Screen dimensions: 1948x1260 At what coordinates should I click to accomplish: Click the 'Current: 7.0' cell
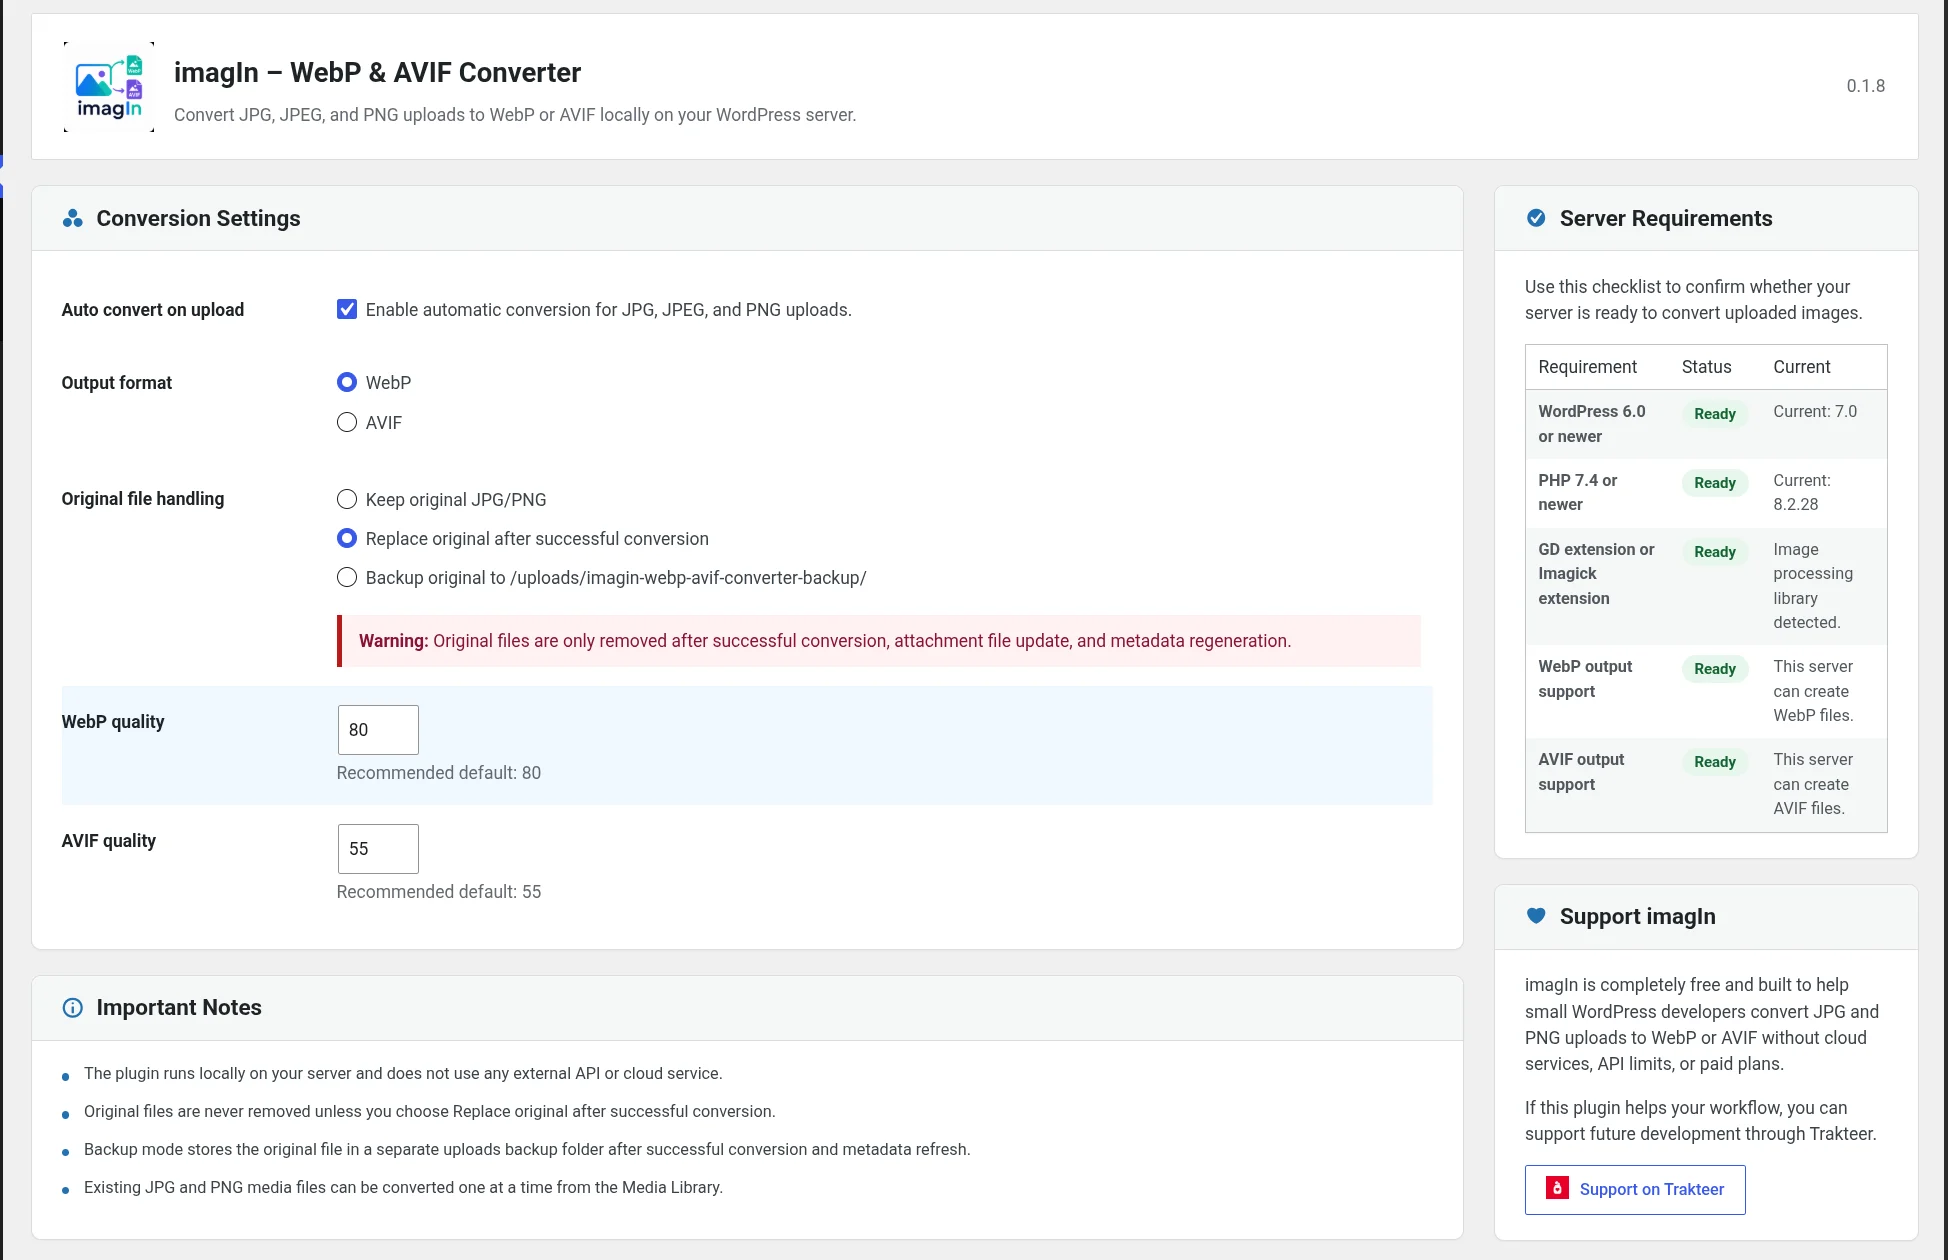click(x=1815, y=411)
